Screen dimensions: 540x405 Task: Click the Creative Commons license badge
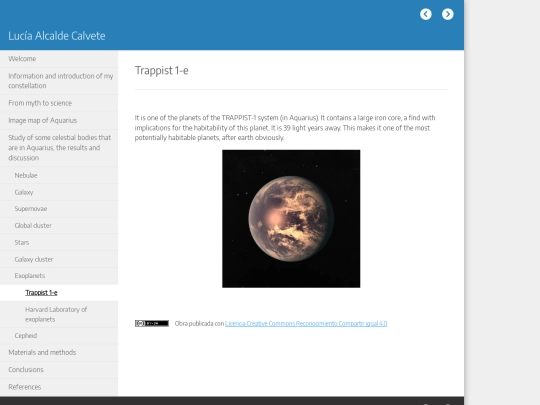coord(152,323)
